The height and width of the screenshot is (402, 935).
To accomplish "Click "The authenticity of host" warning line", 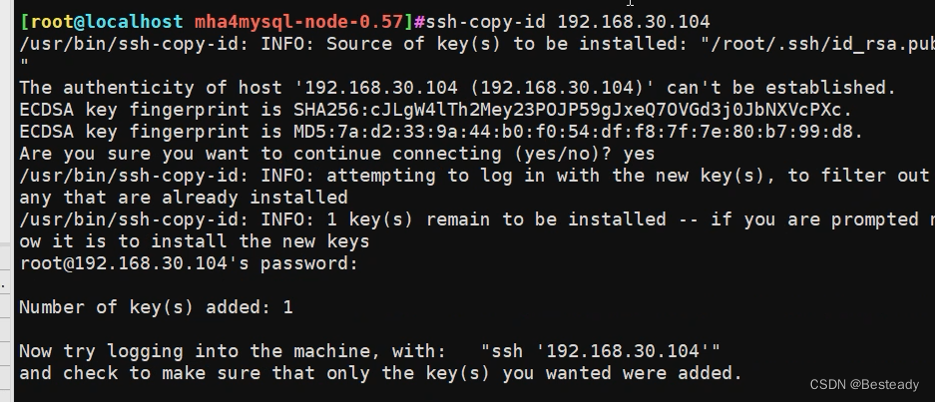I will tap(457, 87).
